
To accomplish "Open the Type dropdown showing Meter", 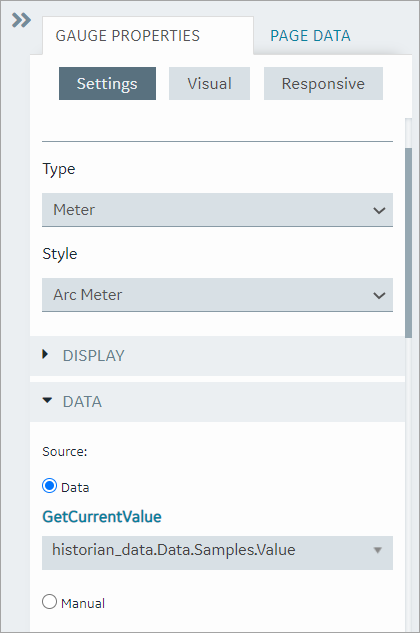I will [x=217, y=210].
